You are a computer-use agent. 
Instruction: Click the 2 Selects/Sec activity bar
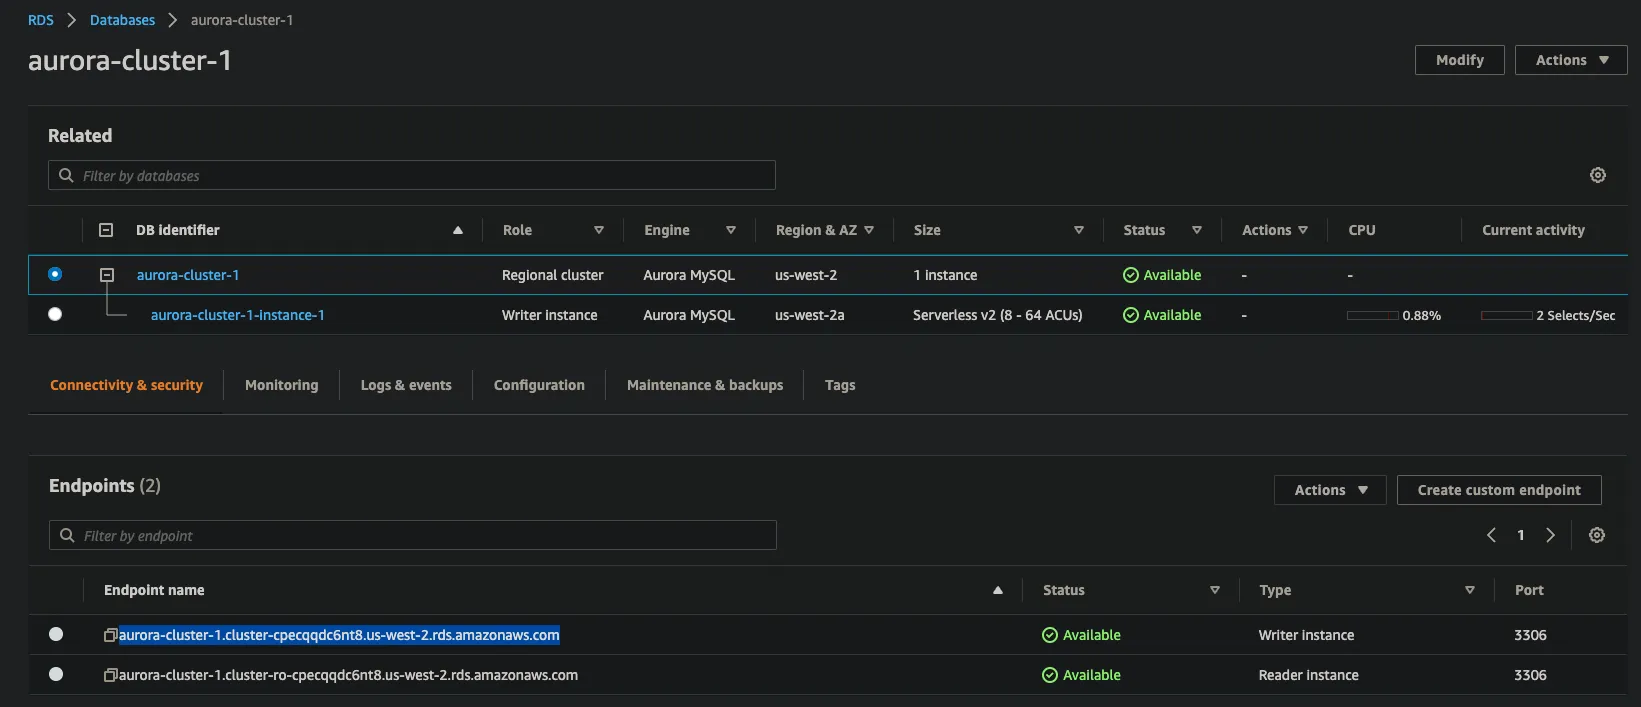pos(1507,315)
